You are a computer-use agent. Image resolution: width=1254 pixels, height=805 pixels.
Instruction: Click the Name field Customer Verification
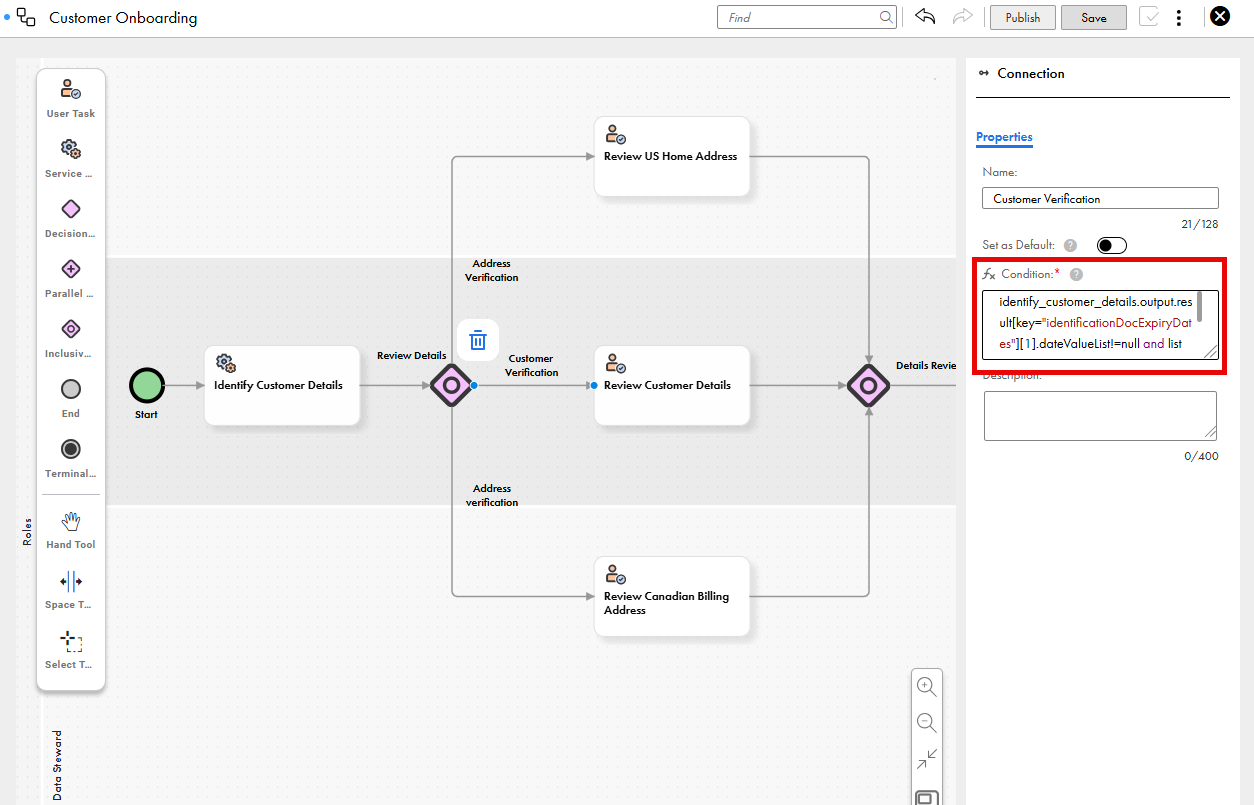[1100, 198]
